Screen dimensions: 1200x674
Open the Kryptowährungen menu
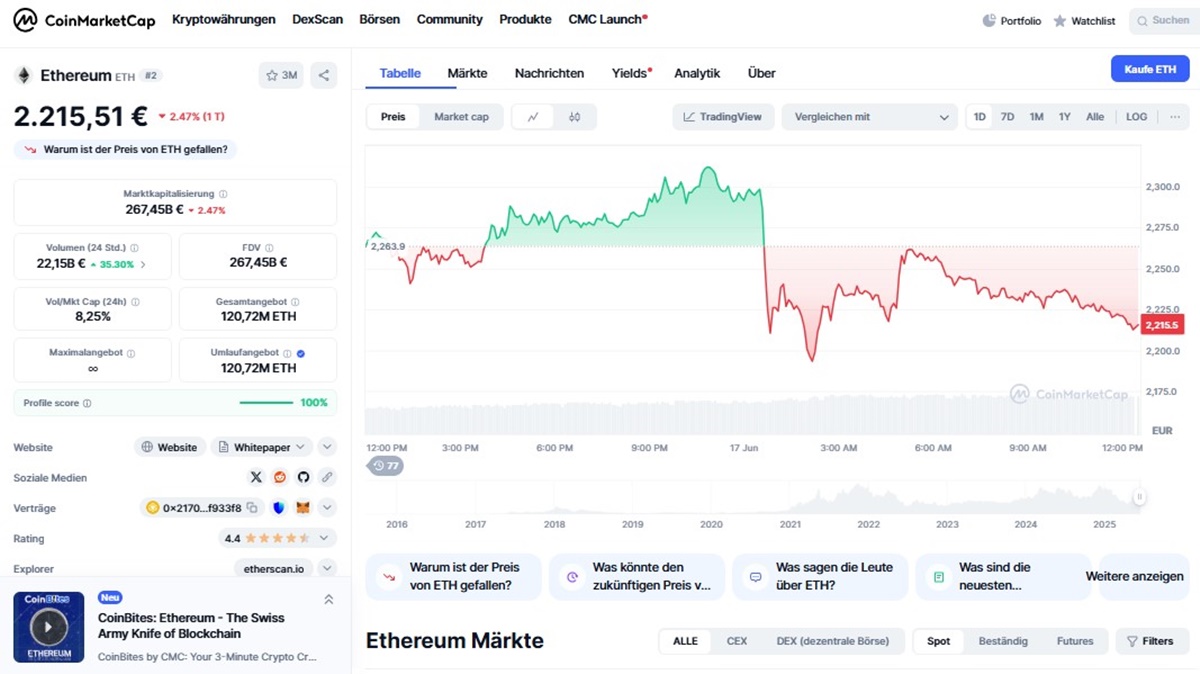(224, 20)
